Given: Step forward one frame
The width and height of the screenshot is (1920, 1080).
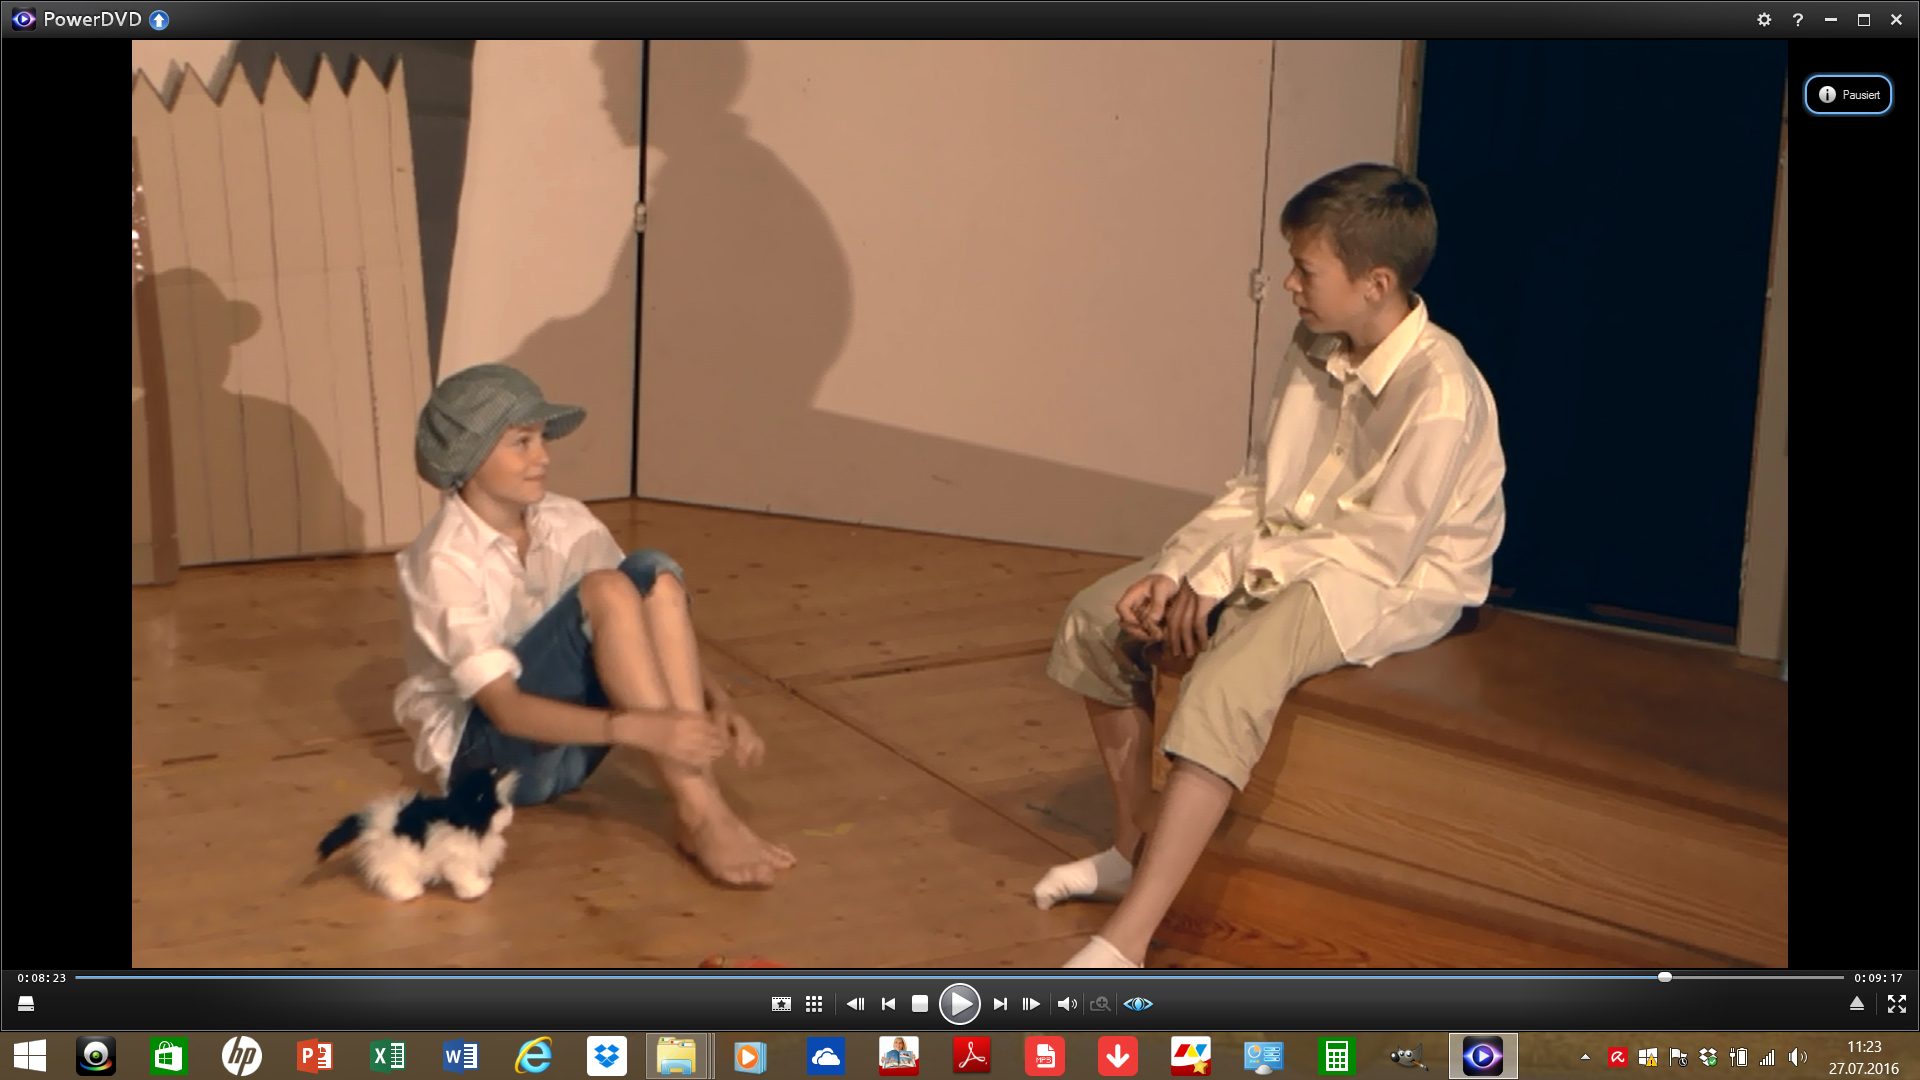Looking at the screenshot, I should (1031, 1004).
